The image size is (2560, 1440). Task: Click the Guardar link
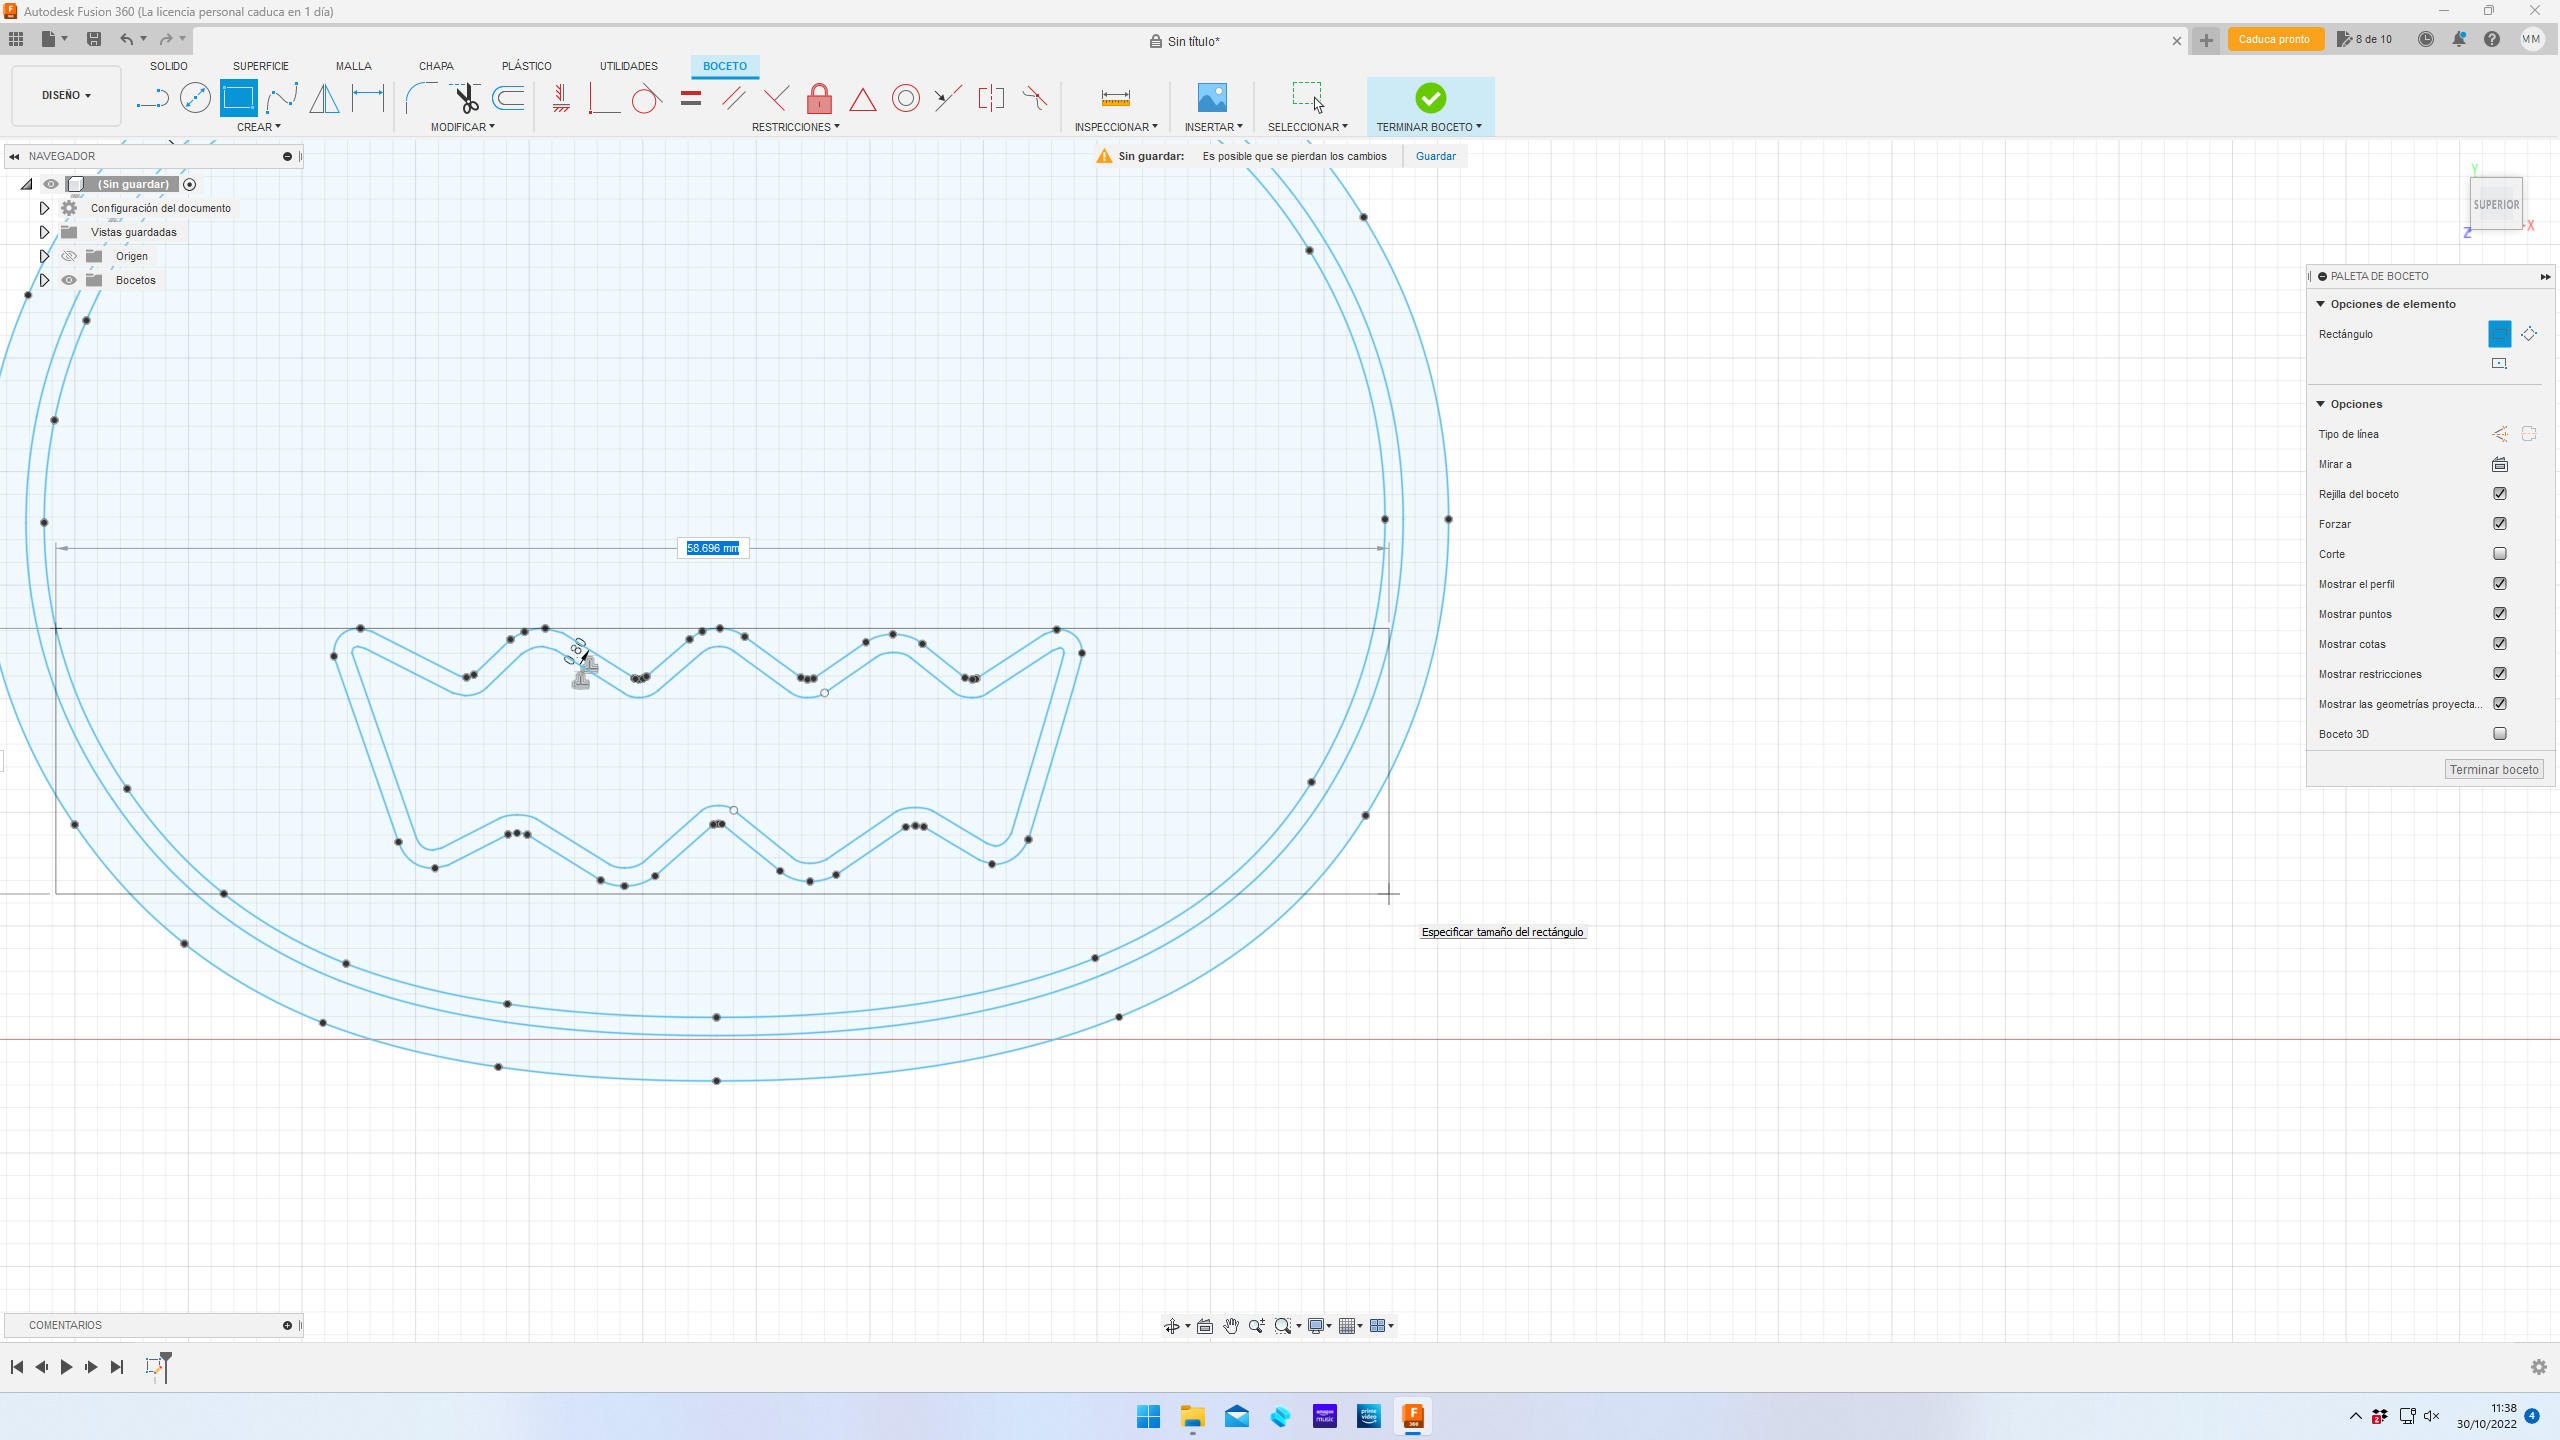(1435, 156)
